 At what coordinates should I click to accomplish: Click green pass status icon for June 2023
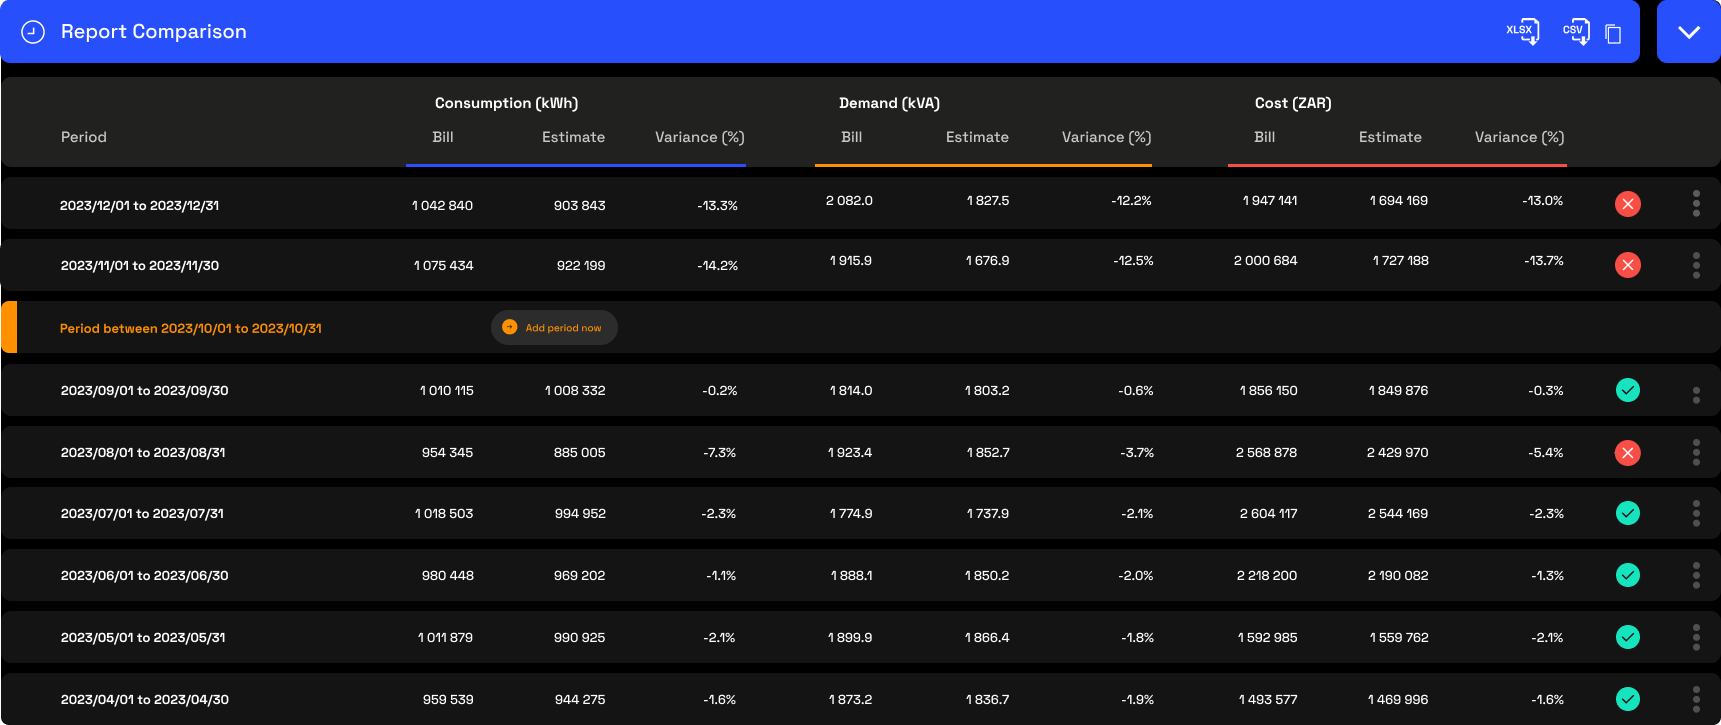1628,575
